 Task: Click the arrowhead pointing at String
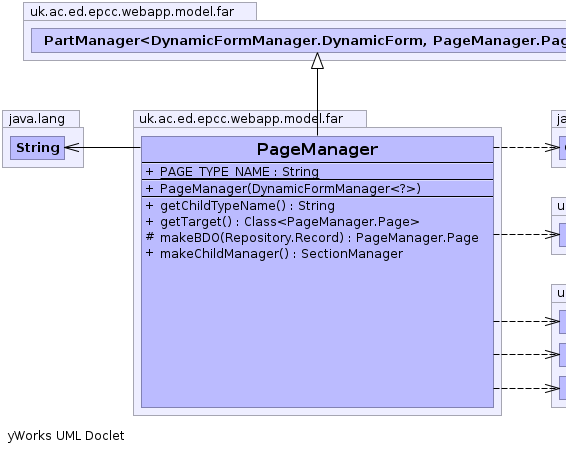[72, 147]
